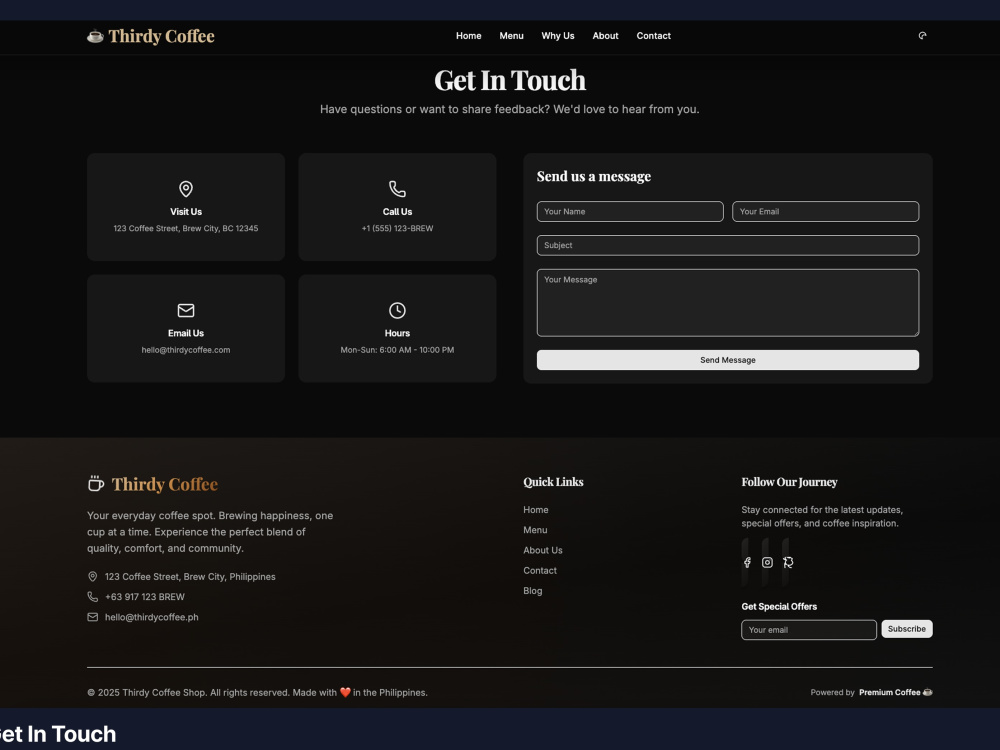Focus the Your Message text area
The image size is (1000, 750).
pos(728,303)
